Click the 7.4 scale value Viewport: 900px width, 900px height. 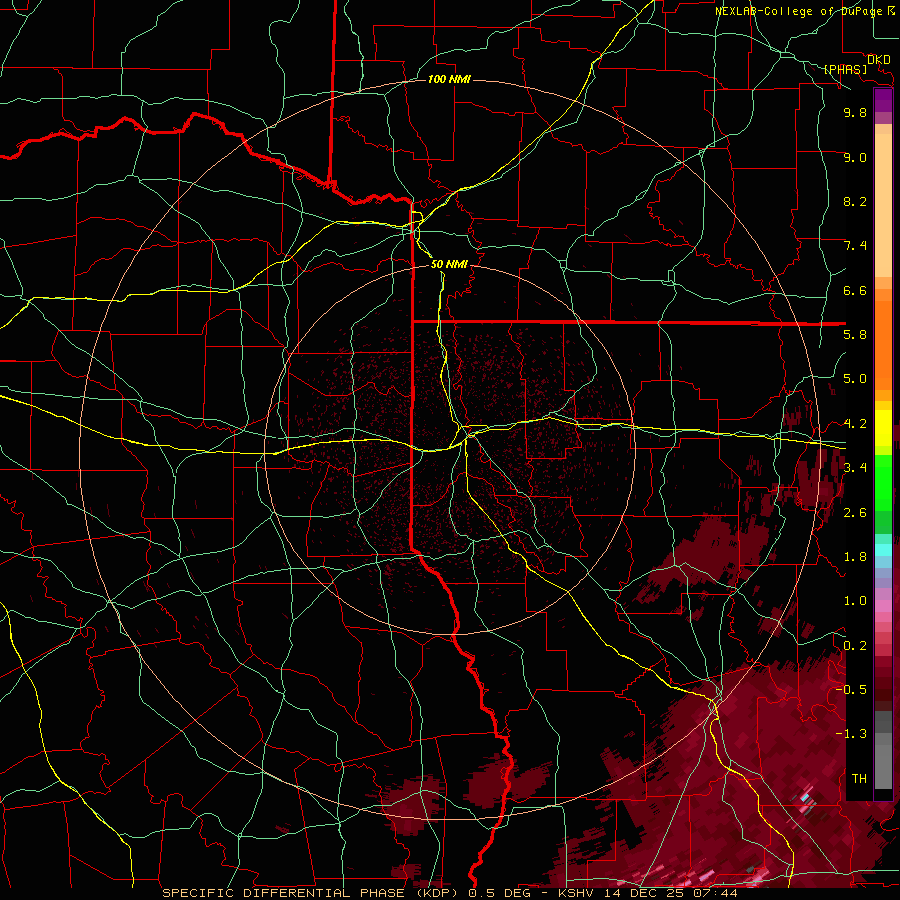click(855, 246)
